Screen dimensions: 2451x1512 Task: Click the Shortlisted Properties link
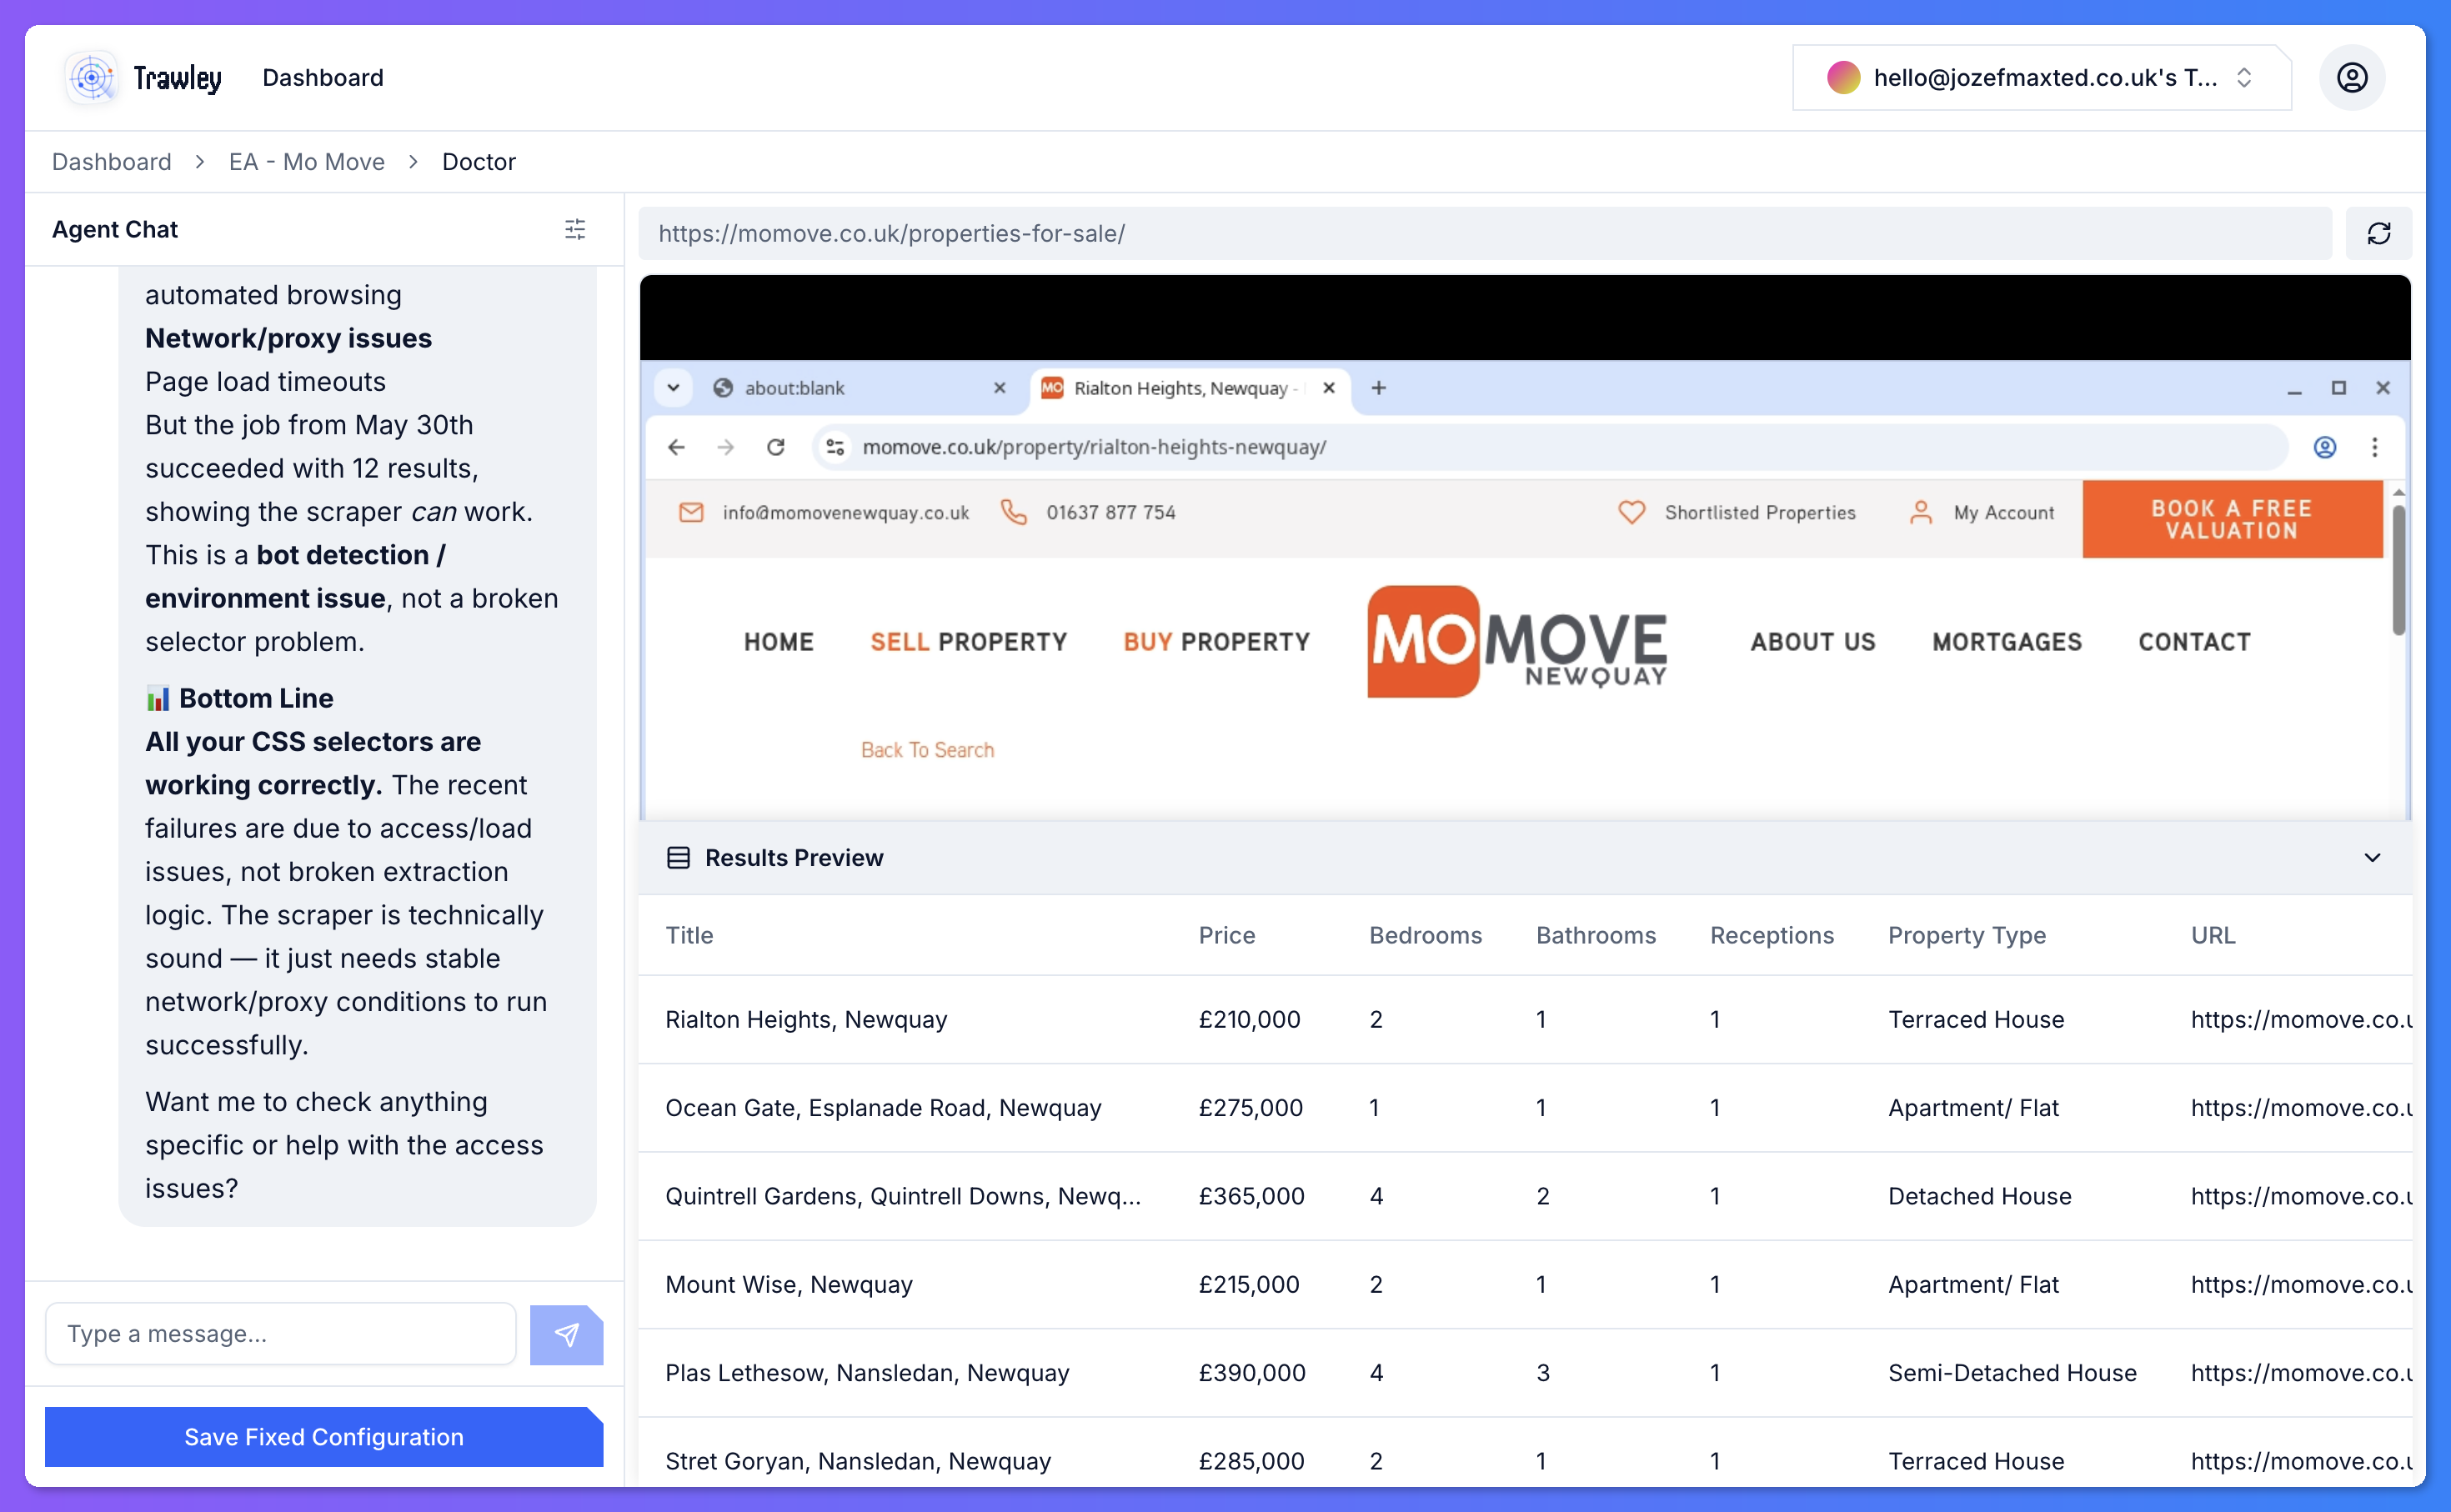point(1760,512)
